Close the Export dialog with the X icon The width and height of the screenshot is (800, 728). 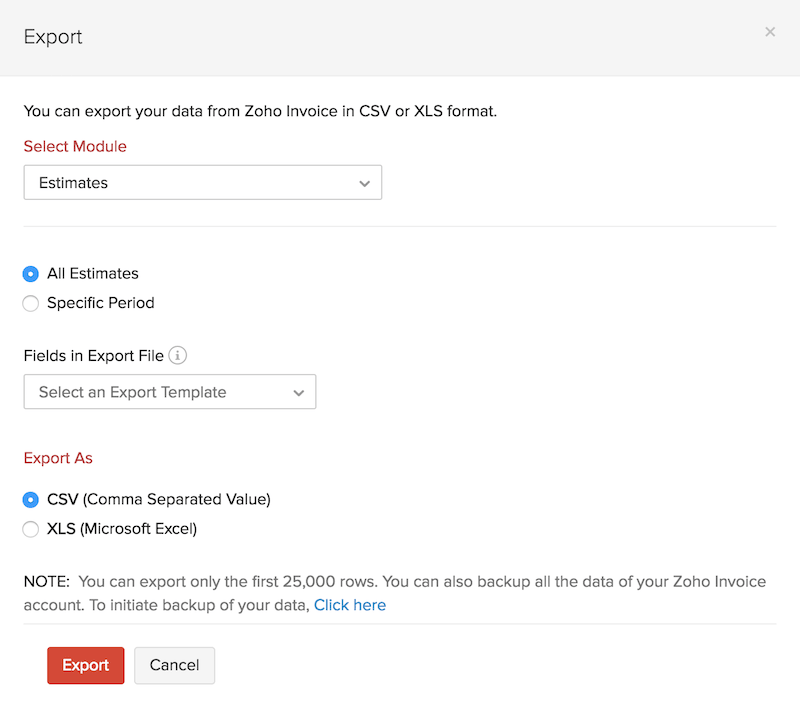770,32
